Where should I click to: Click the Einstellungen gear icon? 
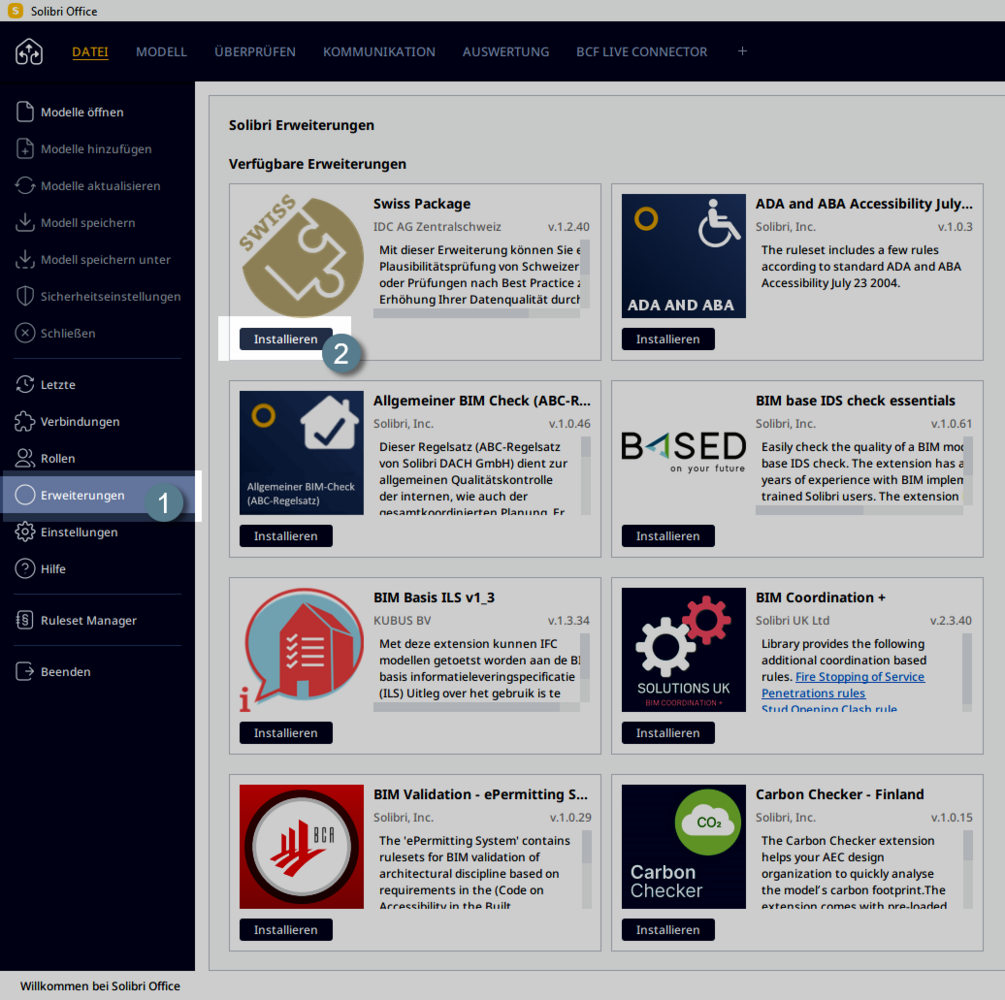pos(24,531)
